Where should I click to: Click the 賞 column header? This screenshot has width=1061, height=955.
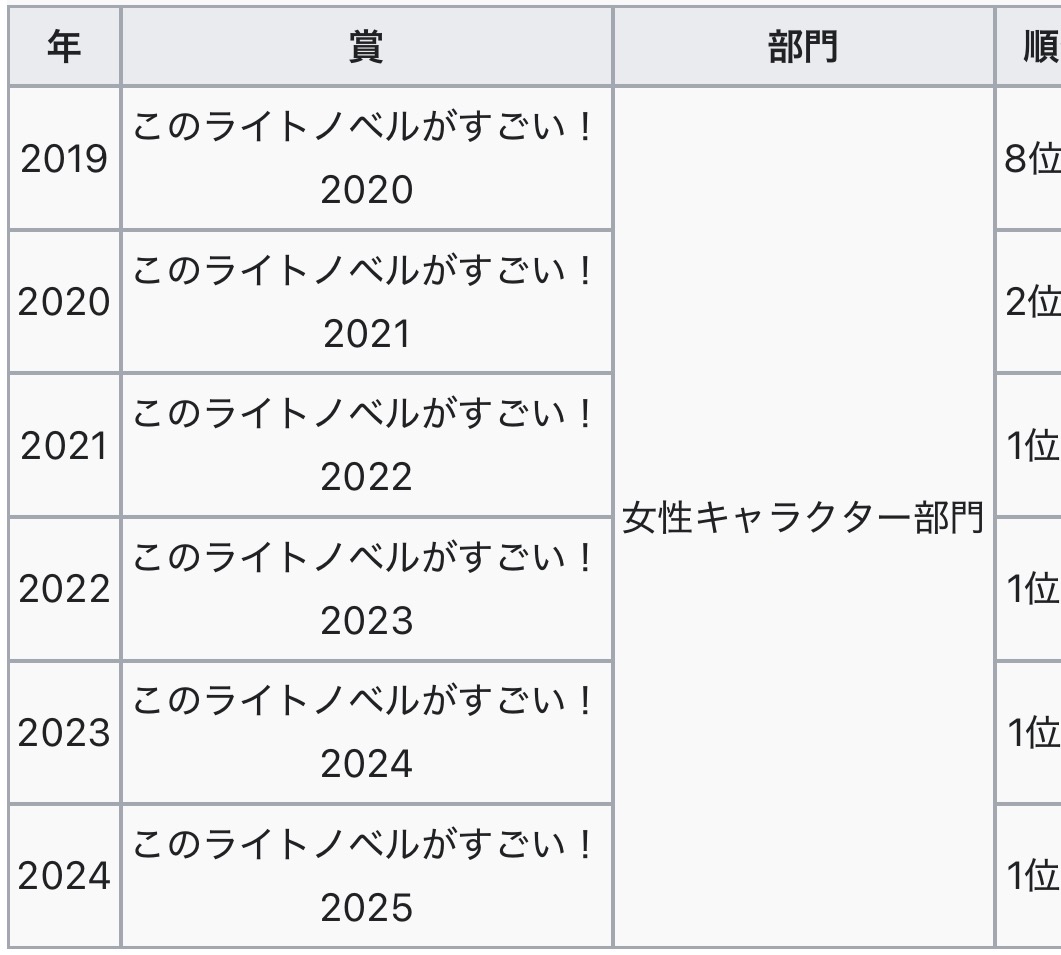click(x=366, y=48)
